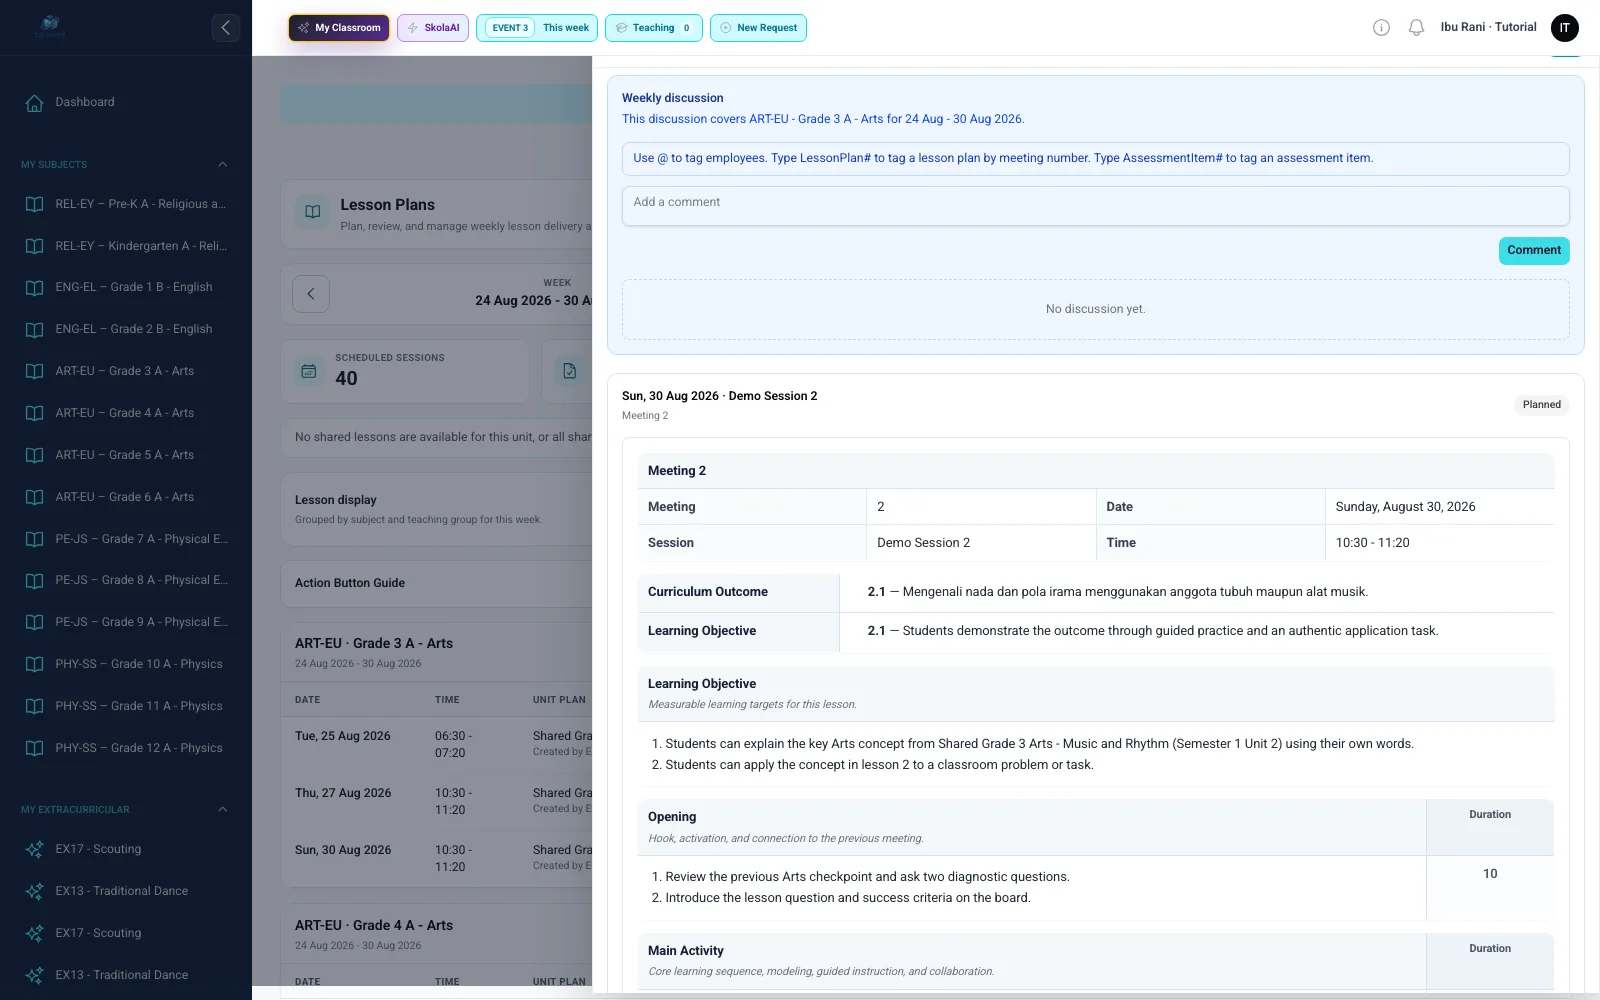Create a New Request
Image resolution: width=1600 pixels, height=1000 pixels.
758,28
